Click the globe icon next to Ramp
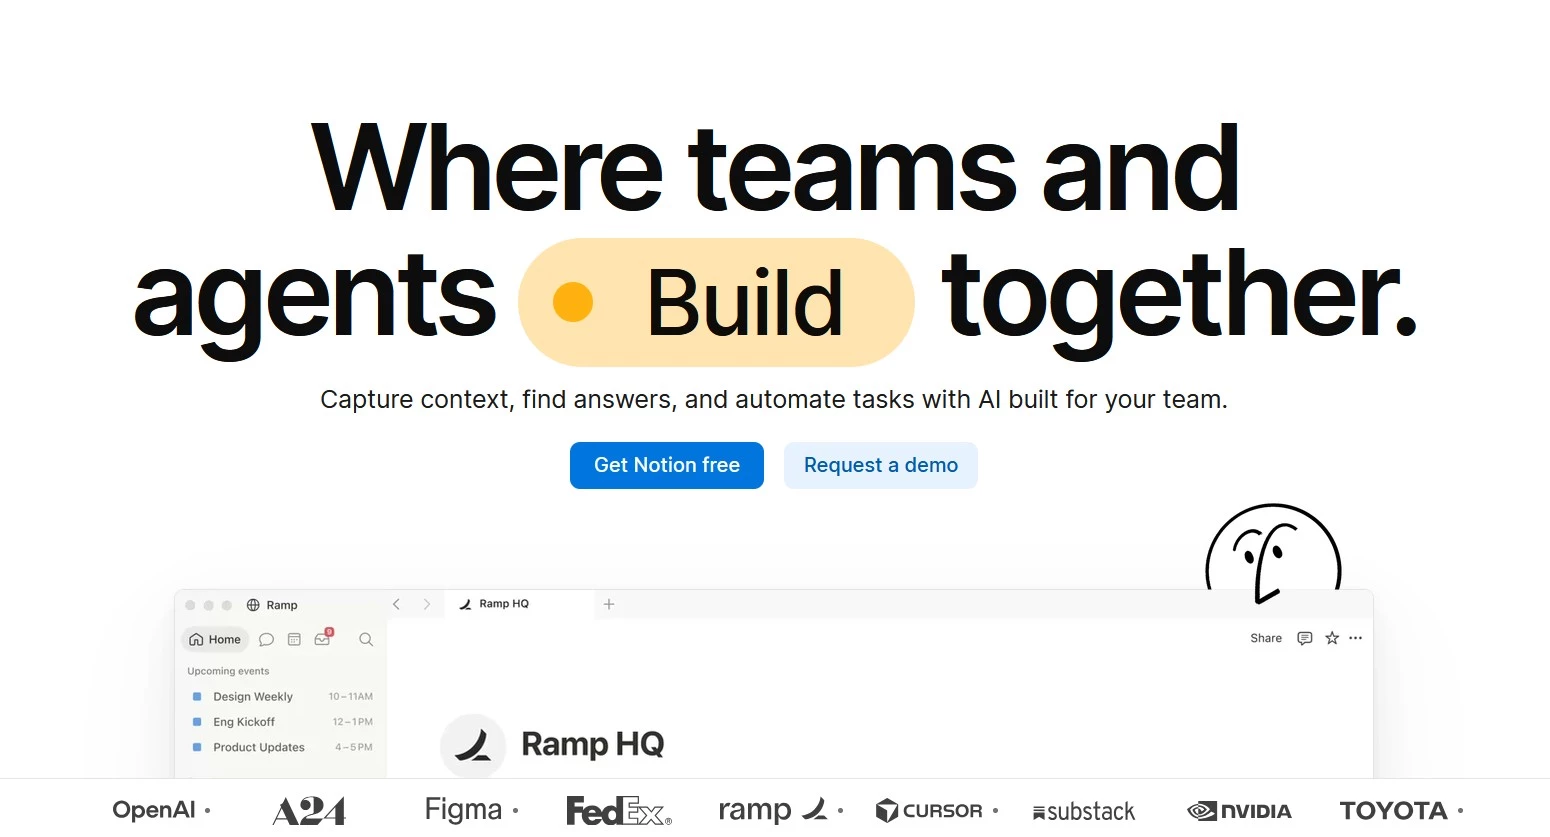 click(253, 605)
